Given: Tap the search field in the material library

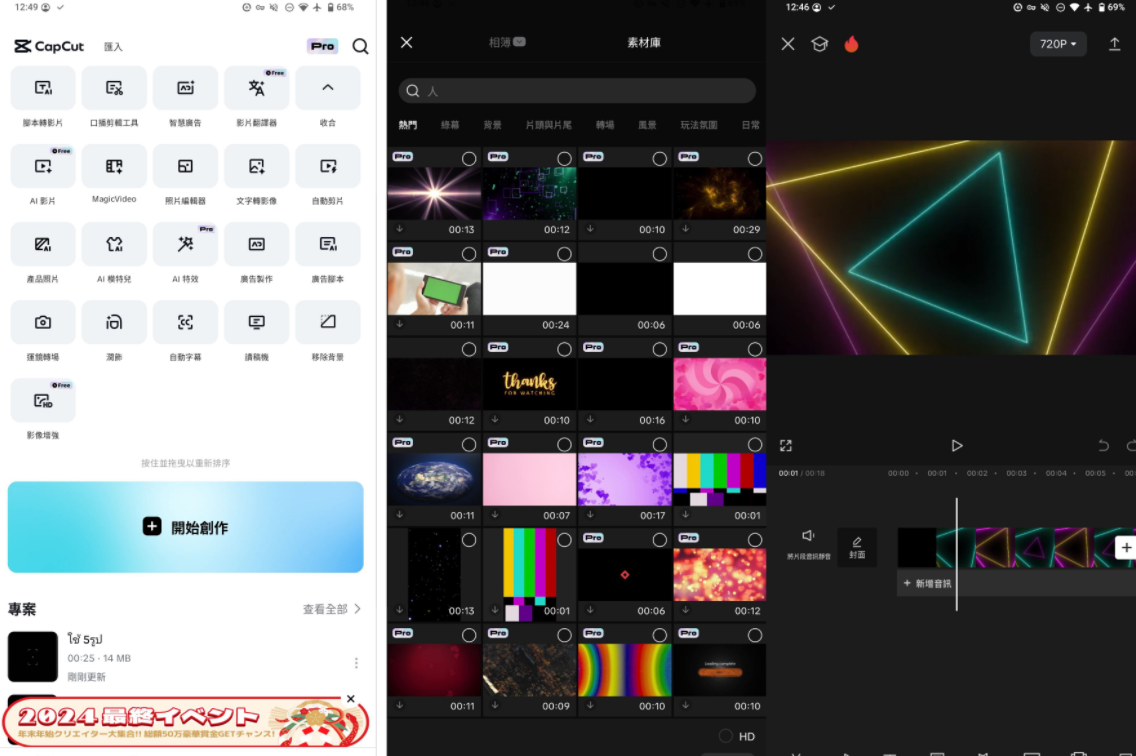Looking at the screenshot, I should point(576,90).
